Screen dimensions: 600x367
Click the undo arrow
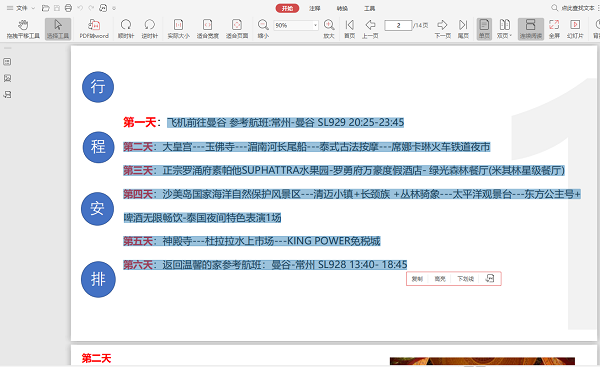80,8
